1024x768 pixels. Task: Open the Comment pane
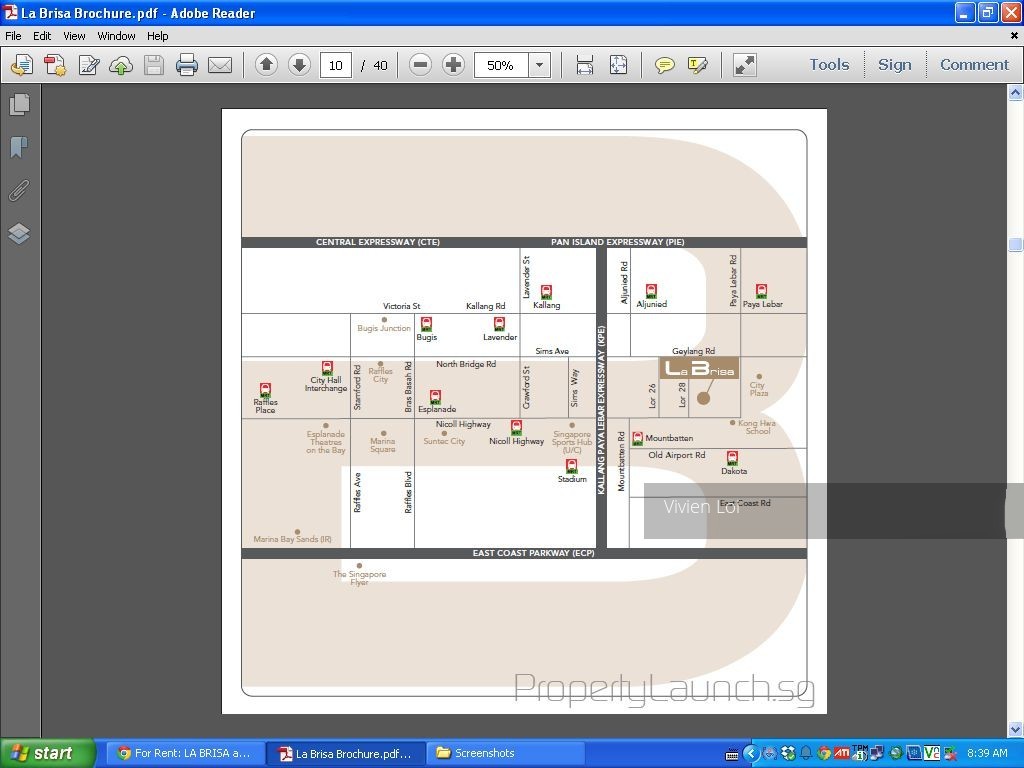[974, 65]
